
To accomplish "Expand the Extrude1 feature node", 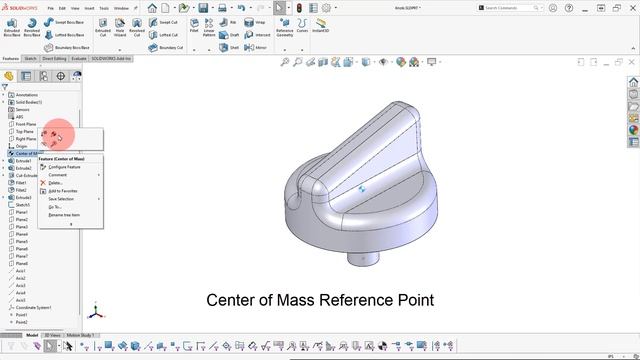I will [x=4, y=161].
